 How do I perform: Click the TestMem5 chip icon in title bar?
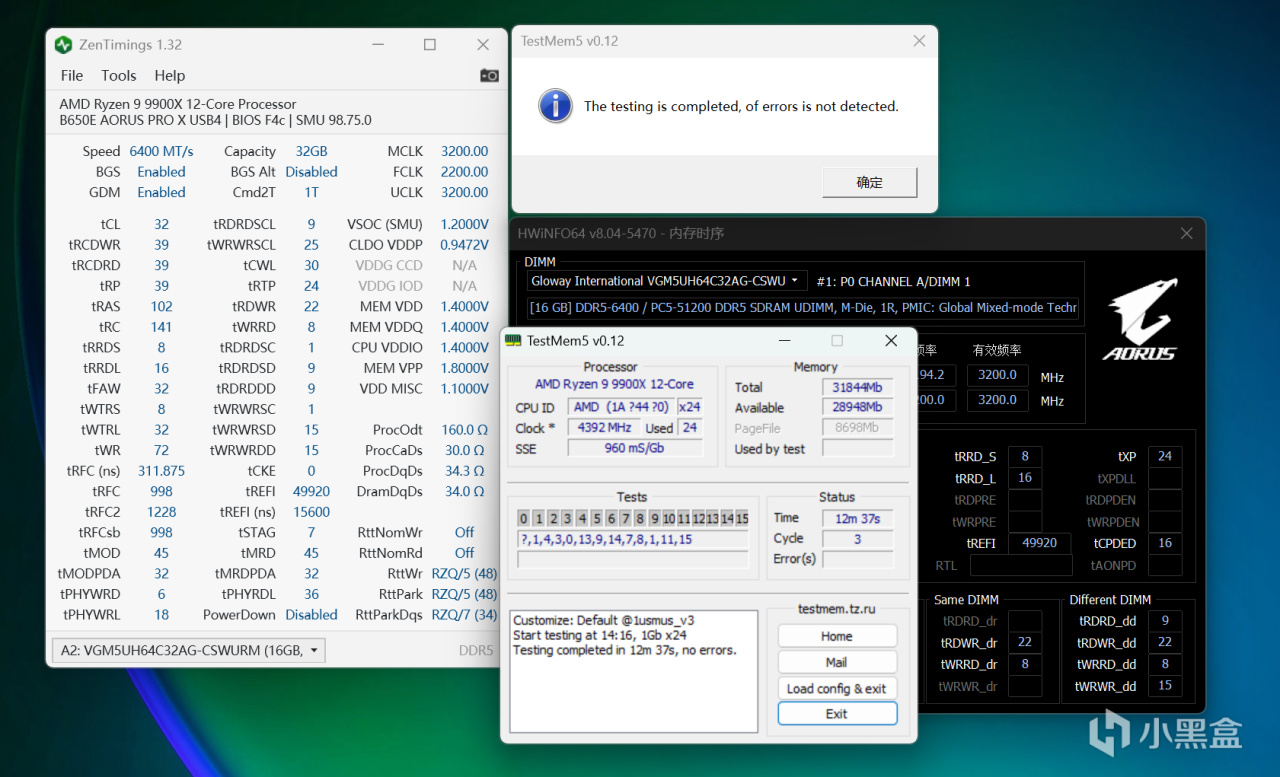(513, 341)
